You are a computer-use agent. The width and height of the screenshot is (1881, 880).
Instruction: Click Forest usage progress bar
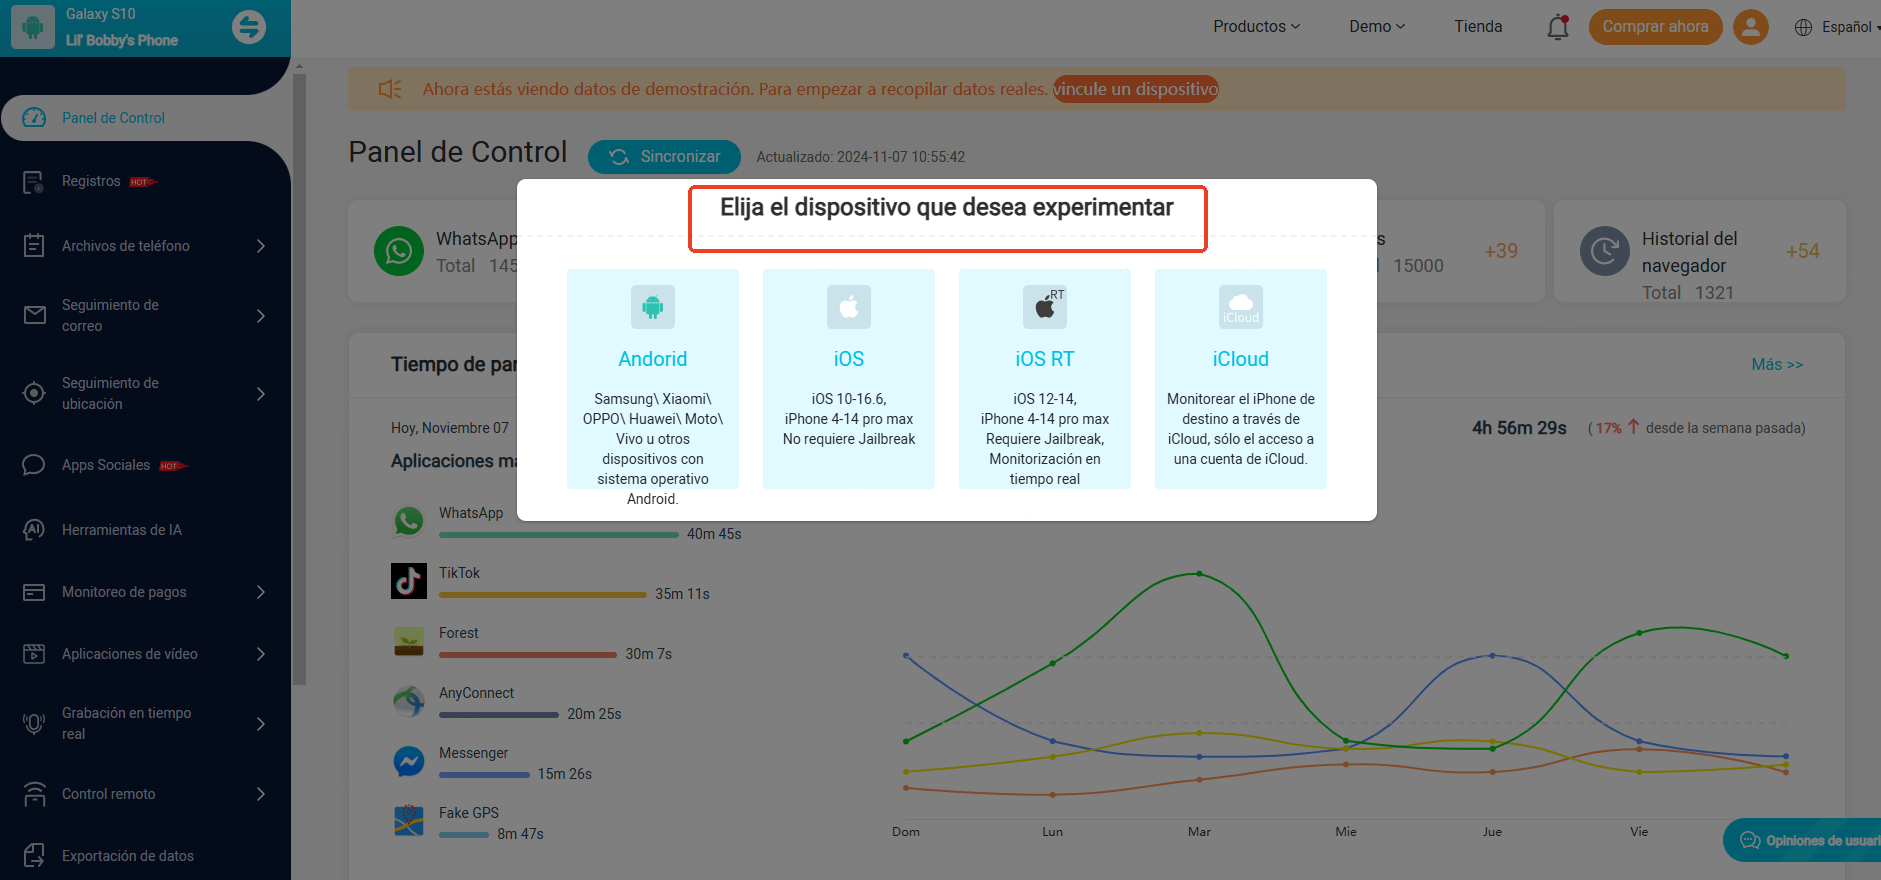(528, 655)
